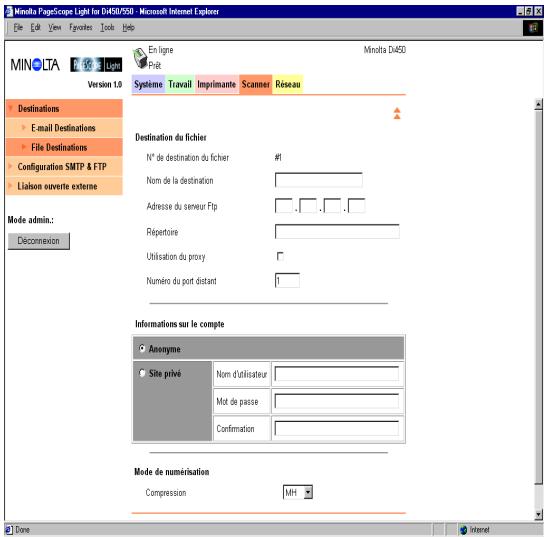
Task: Click the Répertoire input field
Action: pyautogui.click(x=337, y=231)
